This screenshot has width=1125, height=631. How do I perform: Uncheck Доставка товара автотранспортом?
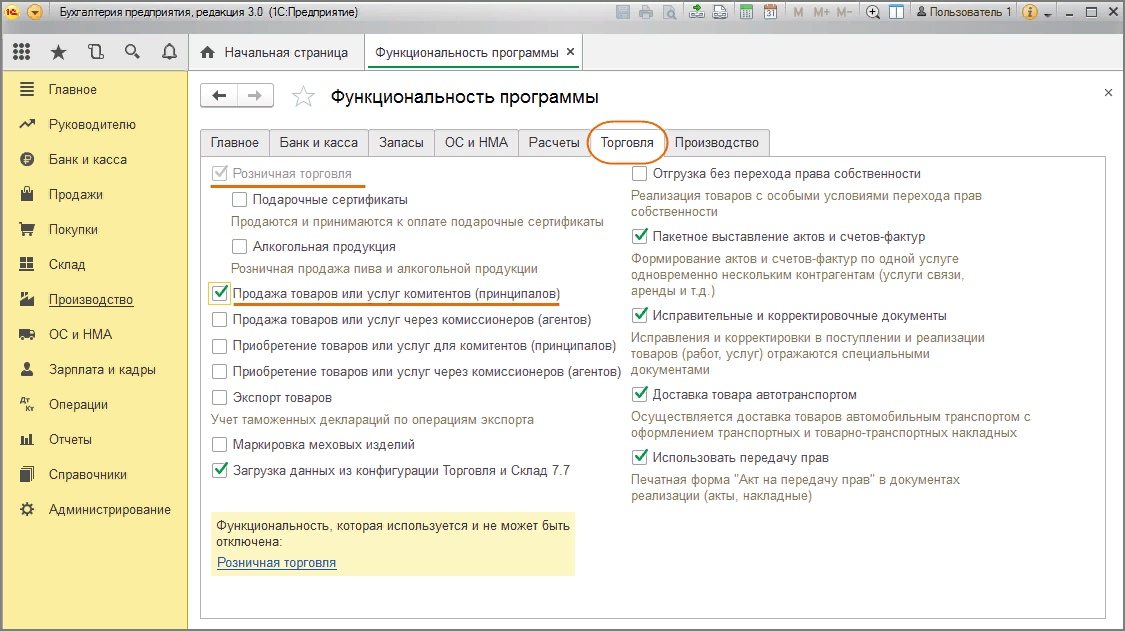(x=640, y=394)
